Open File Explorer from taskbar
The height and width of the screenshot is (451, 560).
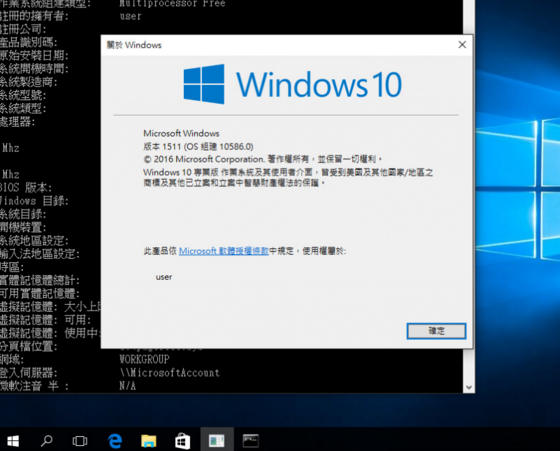pyautogui.click(x=148, y=441)
